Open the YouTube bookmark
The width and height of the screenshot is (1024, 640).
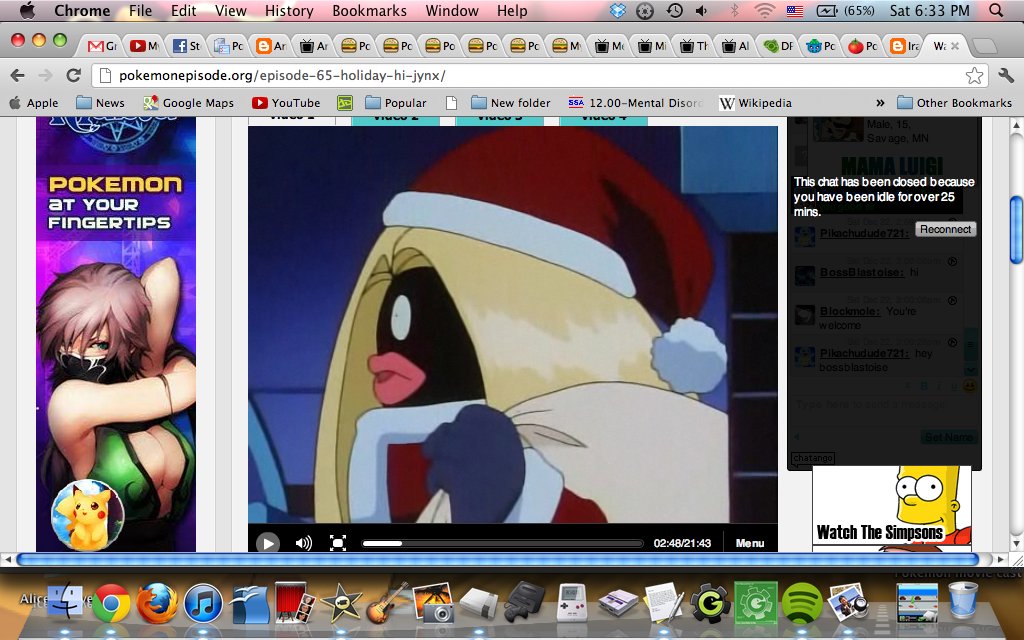coord(286,103)
